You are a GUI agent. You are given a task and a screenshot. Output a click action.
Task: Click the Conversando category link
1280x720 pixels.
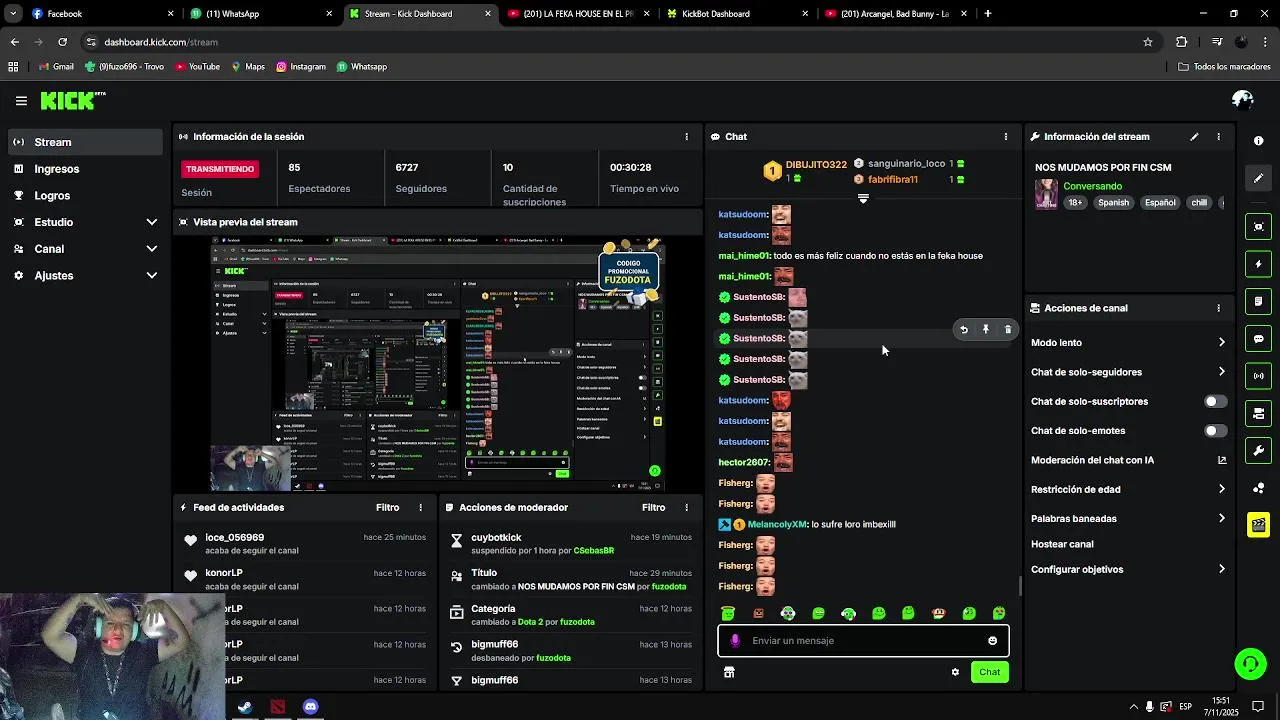(1092, 186)
